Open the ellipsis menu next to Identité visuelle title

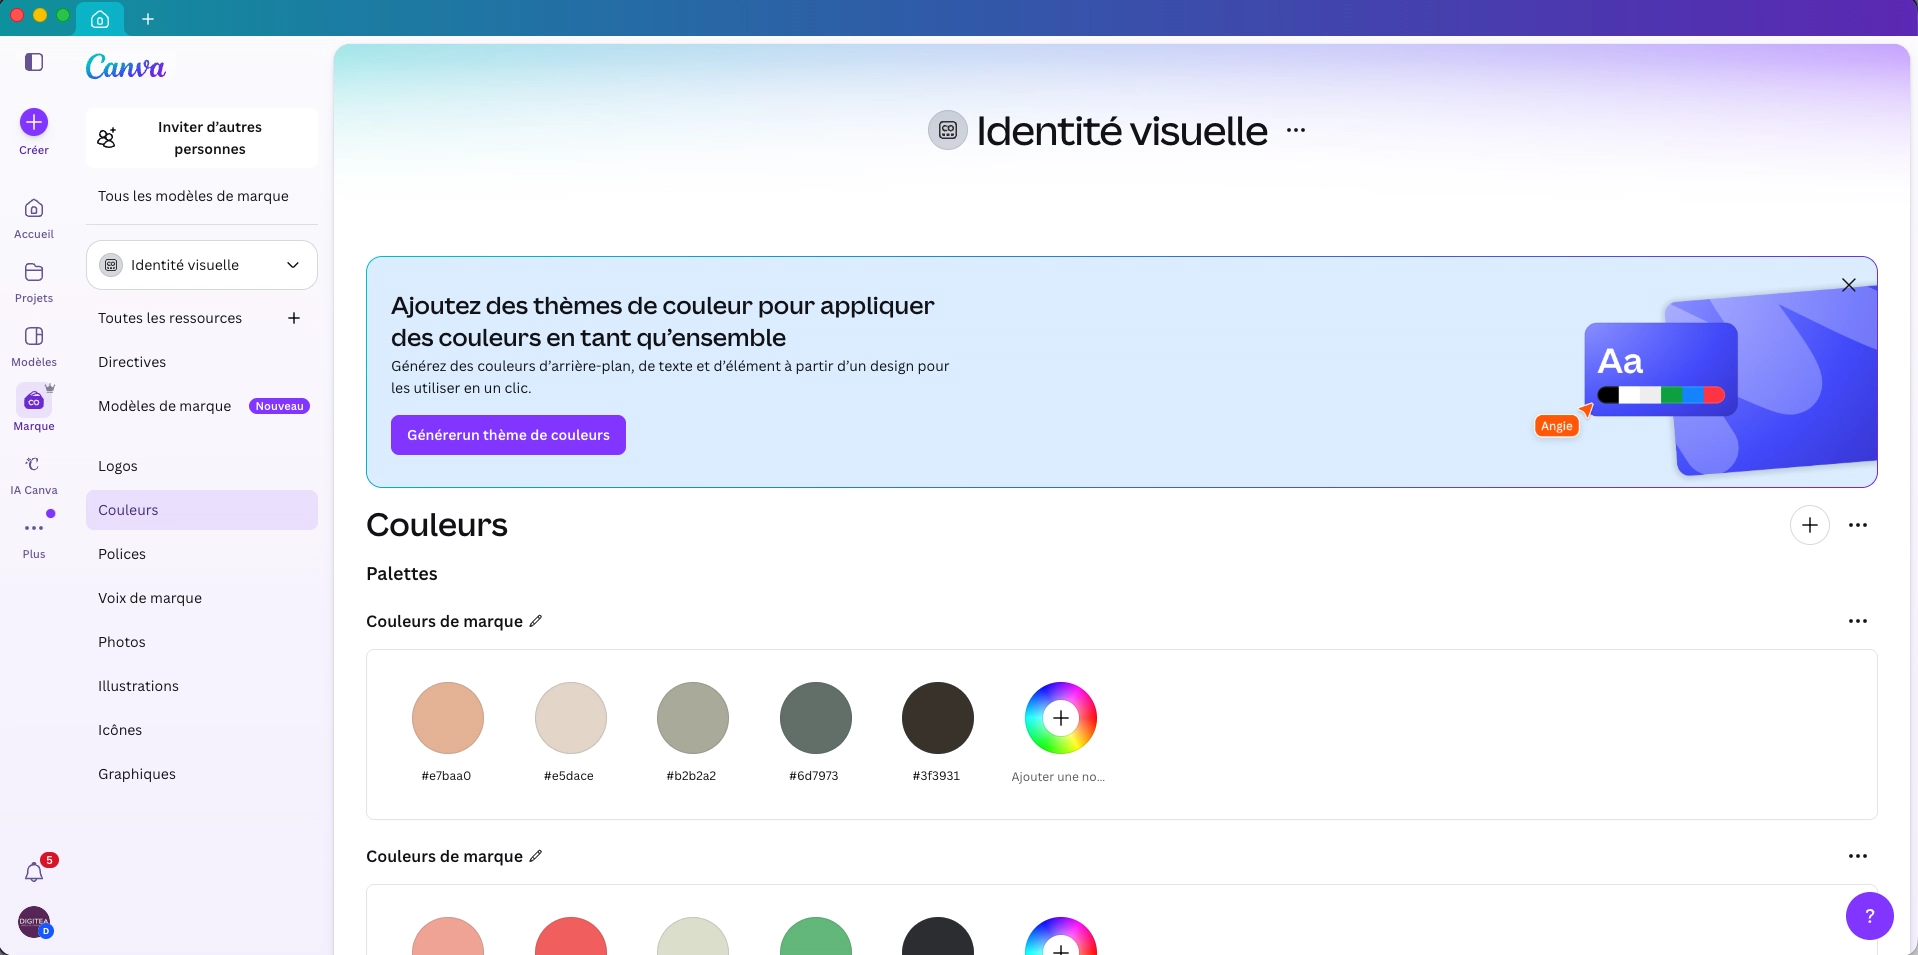(1296, 130)
